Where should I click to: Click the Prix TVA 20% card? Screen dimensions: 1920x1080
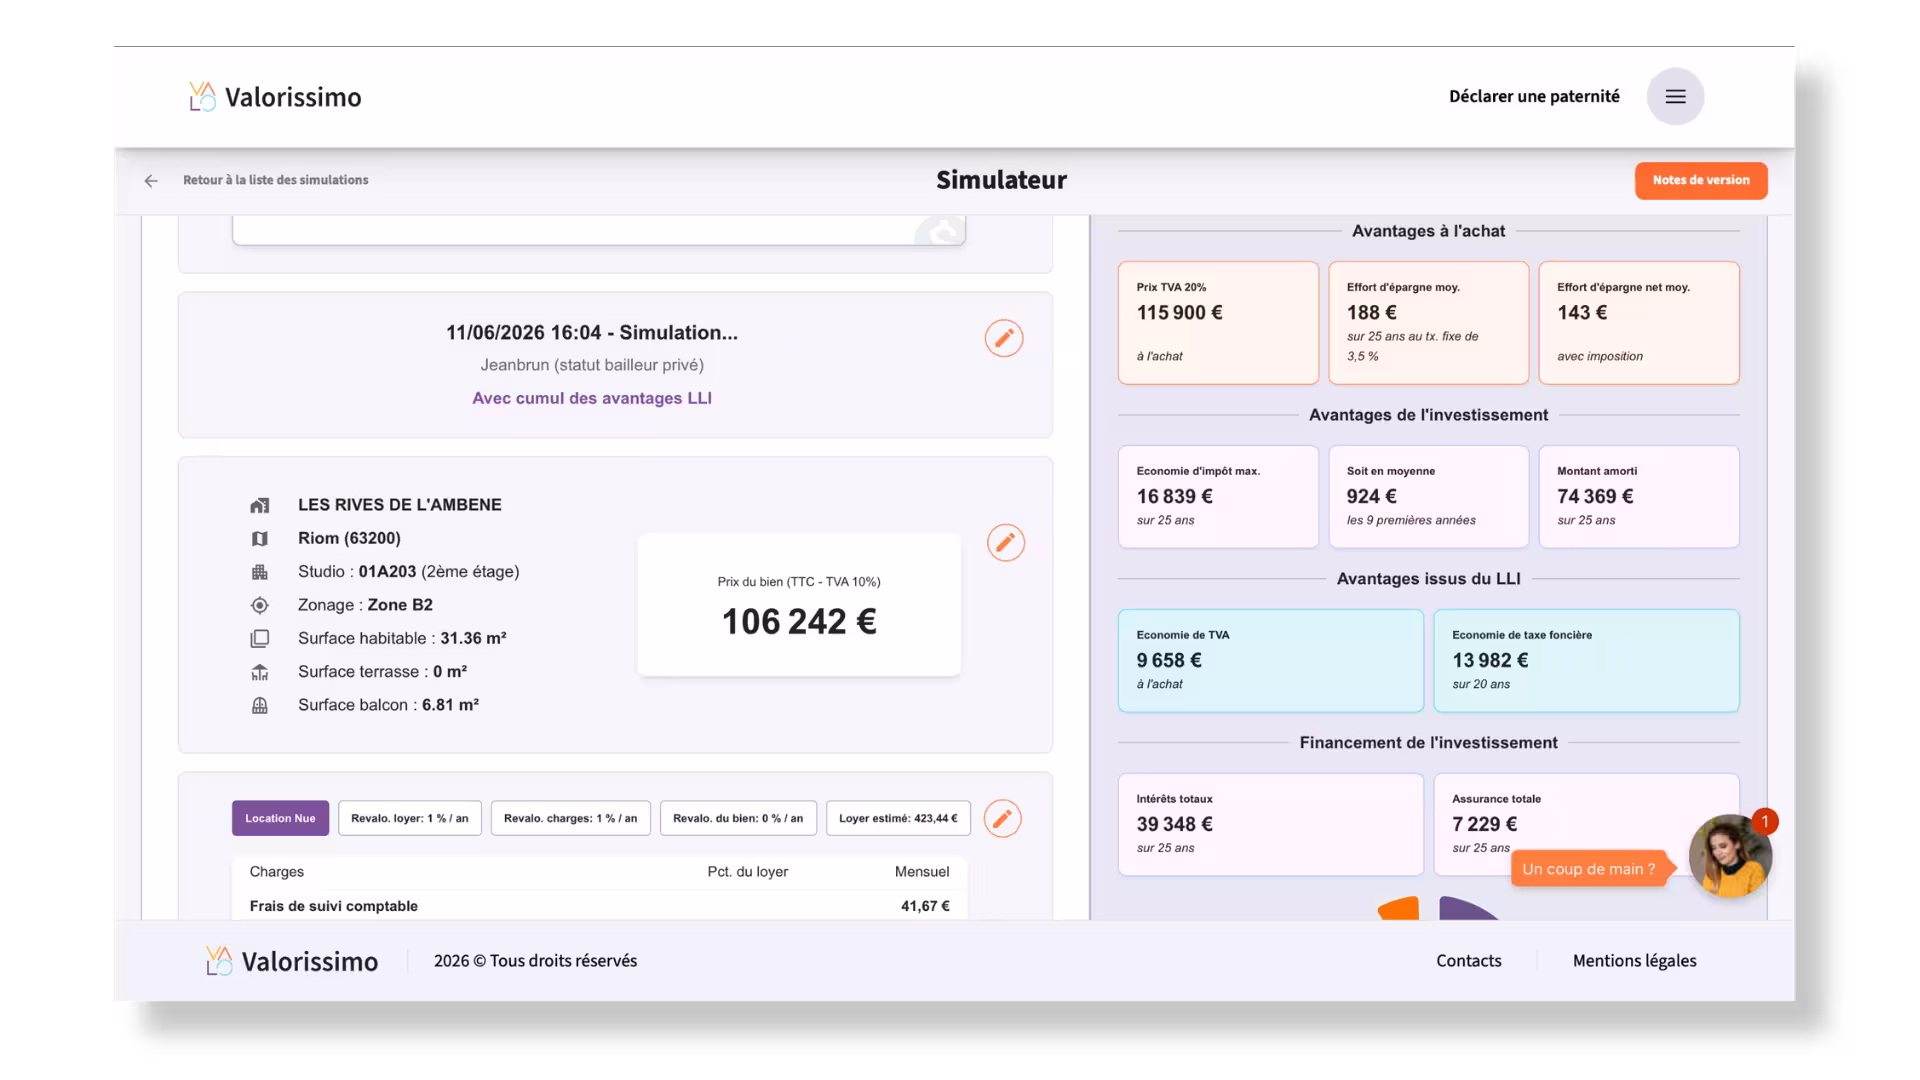pos(1218,323)
